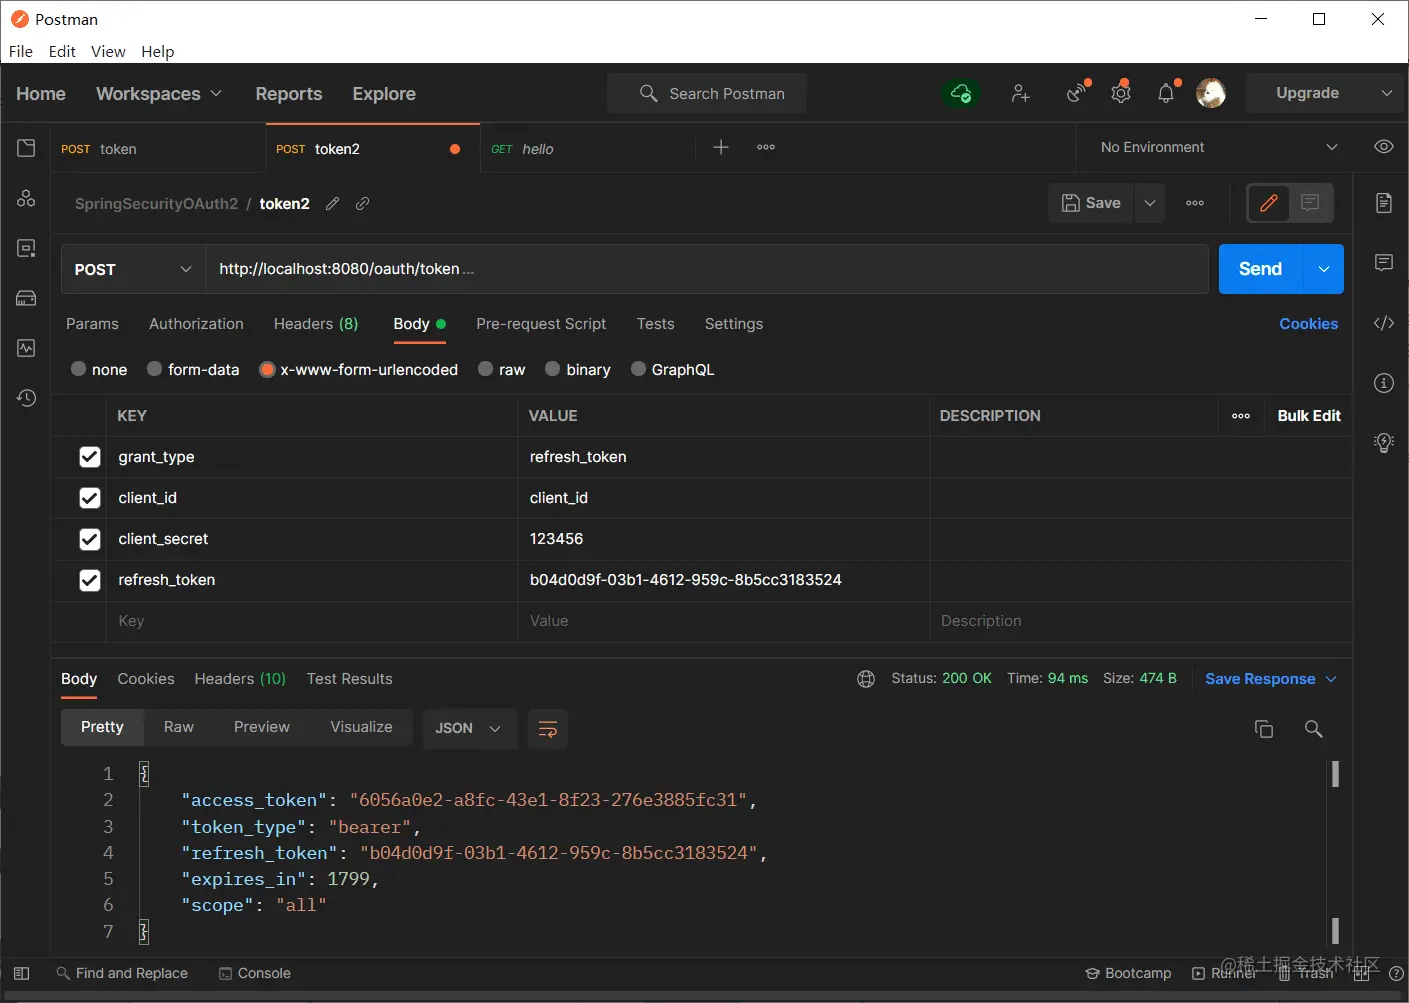
Task: Uncheck the grant_type parameter checkbox
Action: click(90, 457)
